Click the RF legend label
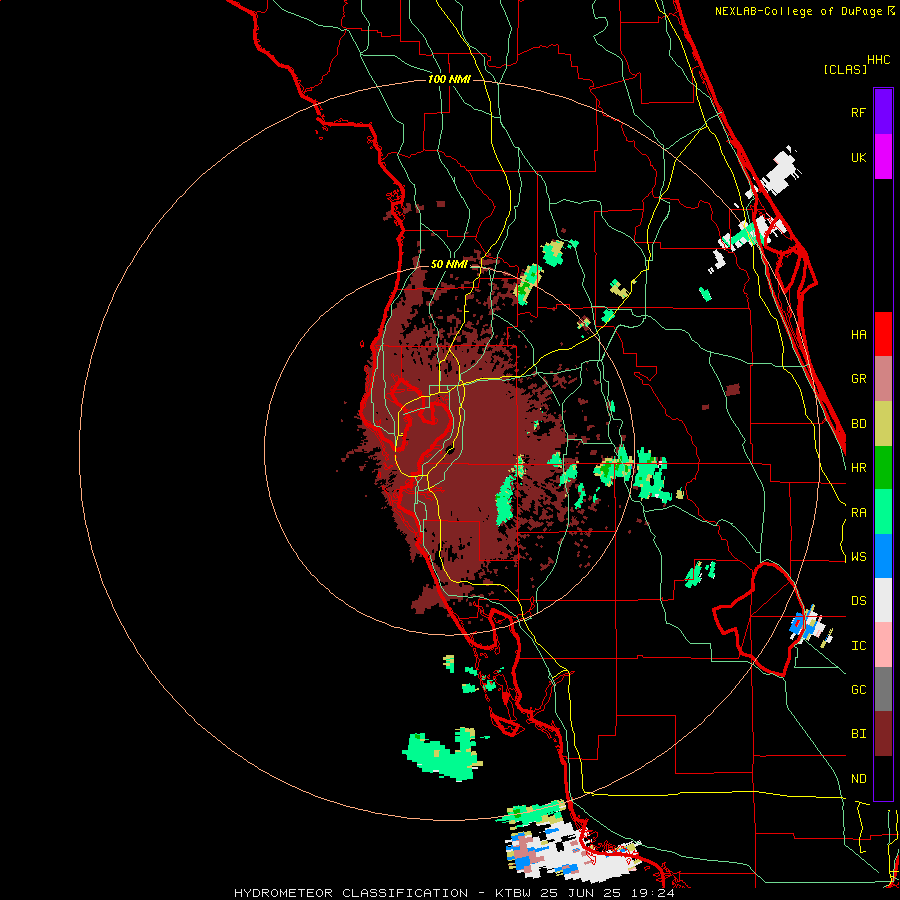Screen dimensions: 900x900 (858, 113)
